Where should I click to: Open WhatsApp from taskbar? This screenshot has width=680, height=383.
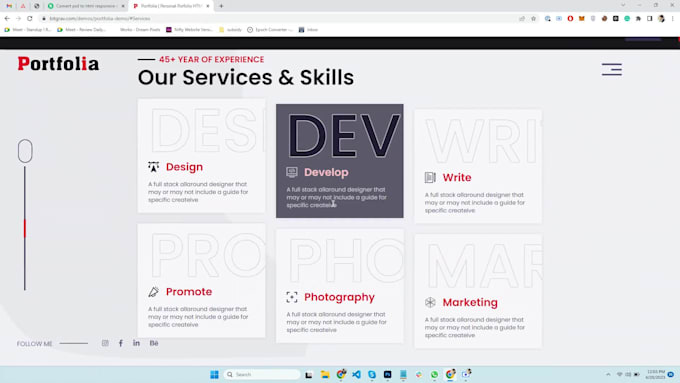434,374
